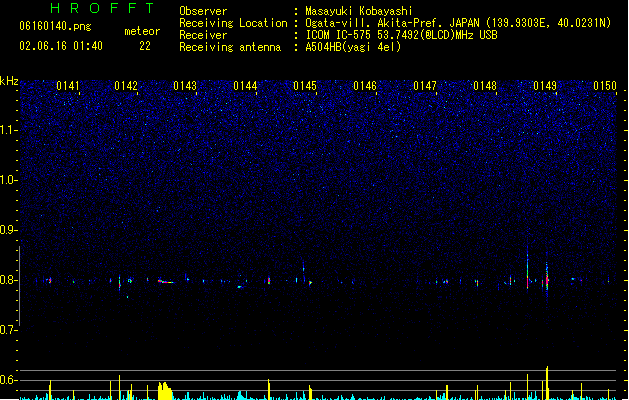
Task: Click the Receiving antenna label
Action: pyautogui.click(x=230, y=47)
